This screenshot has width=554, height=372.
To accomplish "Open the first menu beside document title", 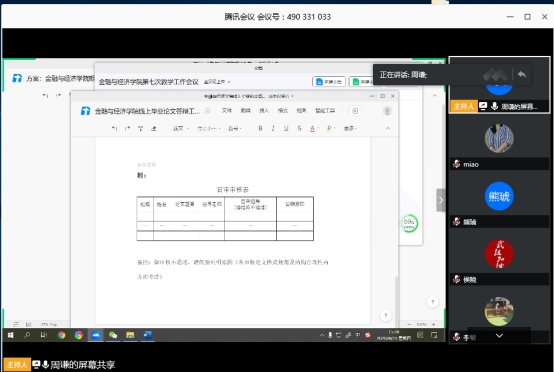I will (x=226, y=111).
